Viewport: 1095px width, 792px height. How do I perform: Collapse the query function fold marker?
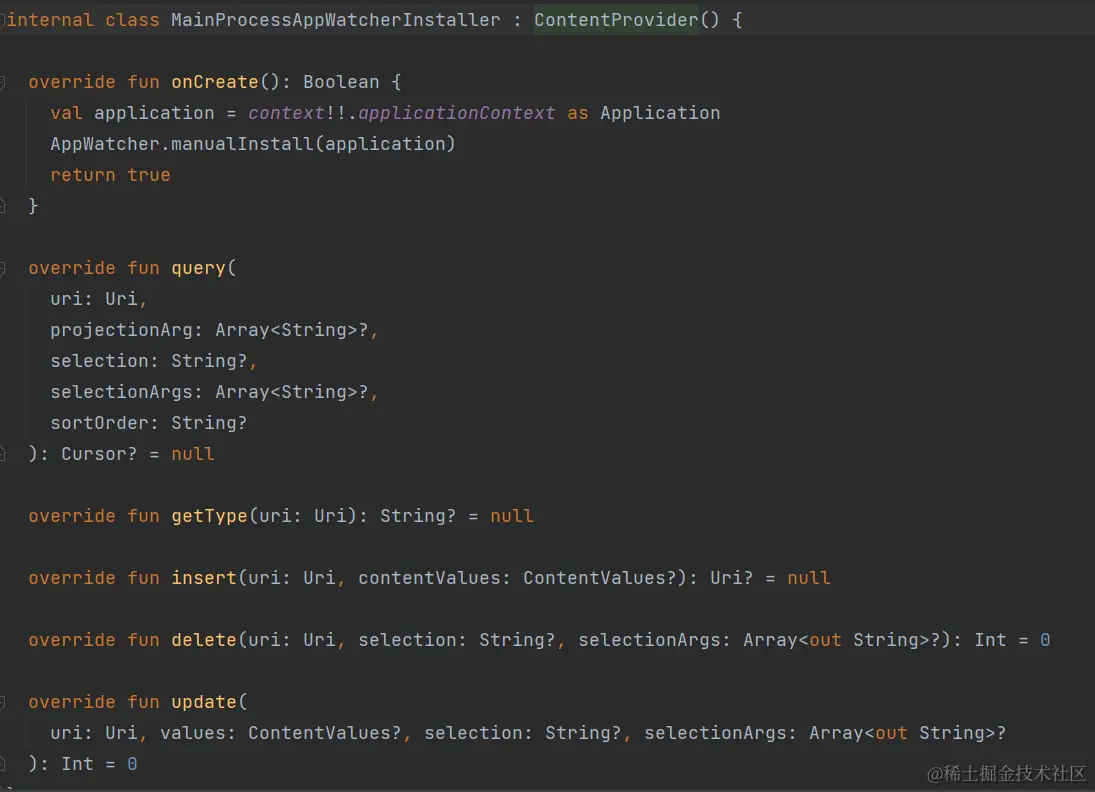click(3, 268)
